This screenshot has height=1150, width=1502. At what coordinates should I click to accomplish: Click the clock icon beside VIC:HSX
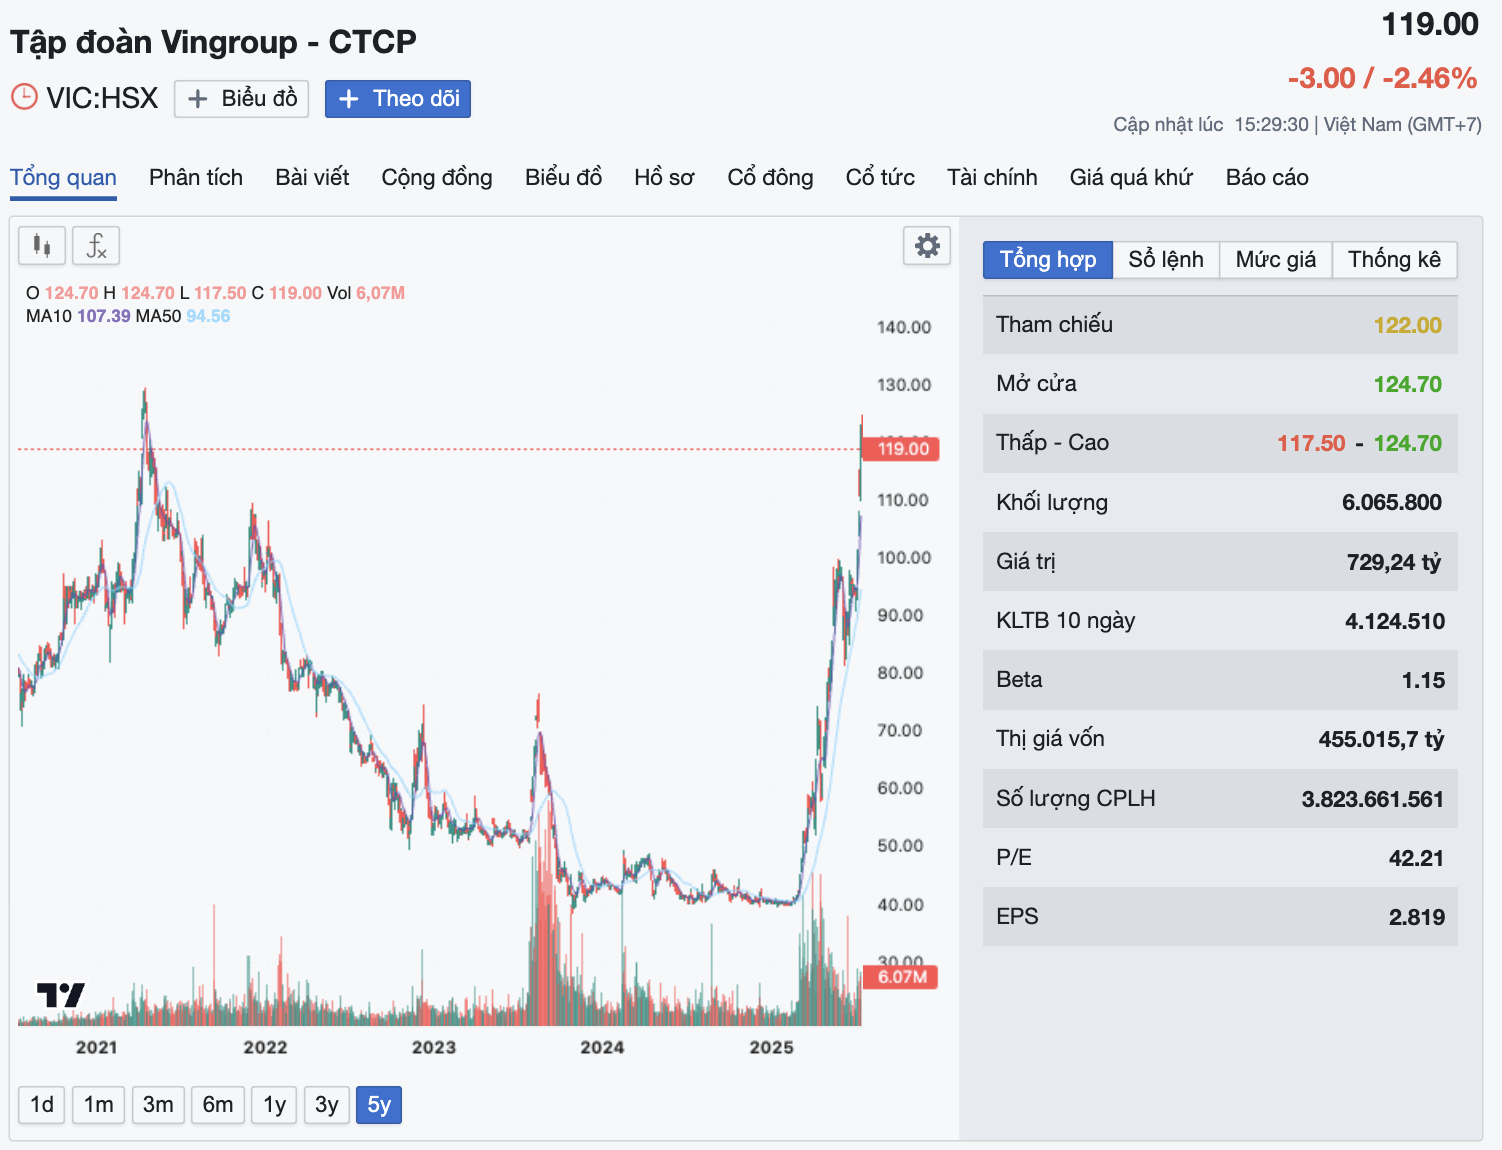pos(24,97)
